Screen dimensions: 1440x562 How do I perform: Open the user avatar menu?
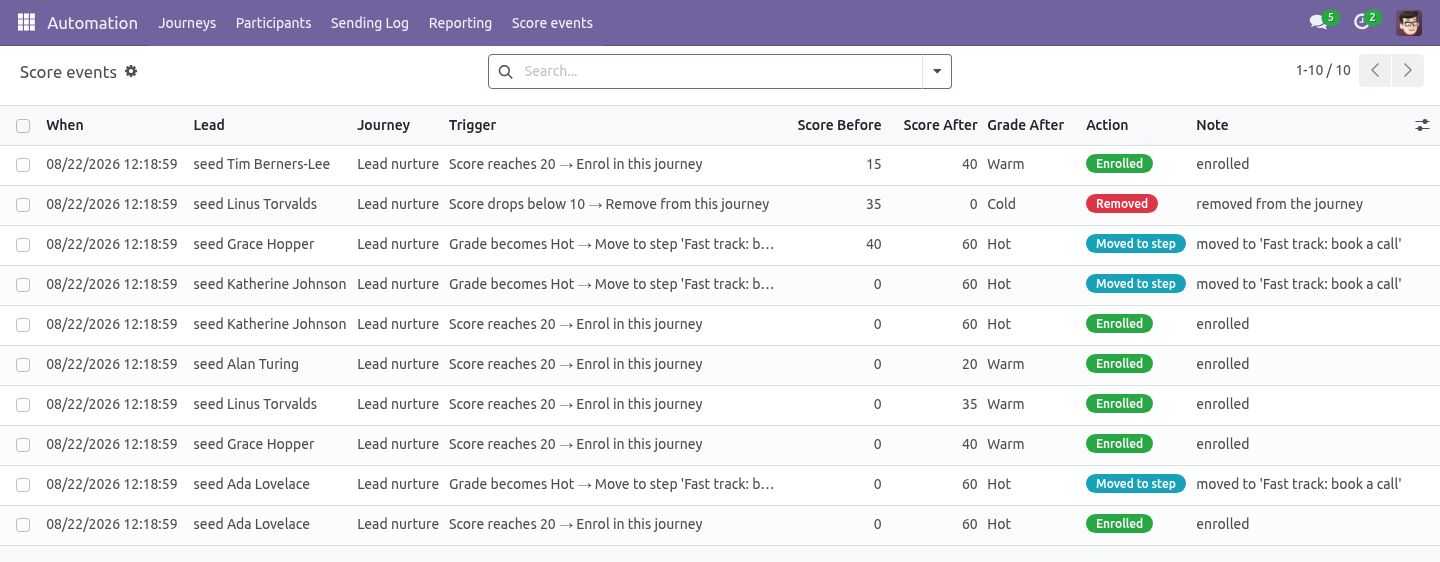coord(1409,22)
